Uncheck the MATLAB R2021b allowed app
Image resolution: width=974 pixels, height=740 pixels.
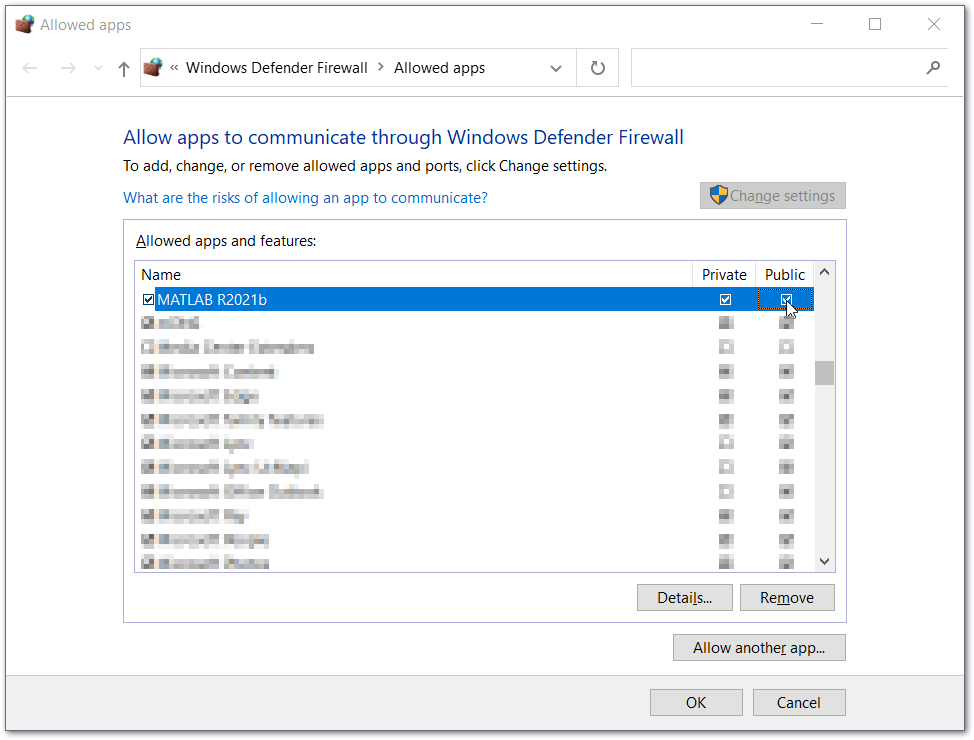(x=148, y=299)
